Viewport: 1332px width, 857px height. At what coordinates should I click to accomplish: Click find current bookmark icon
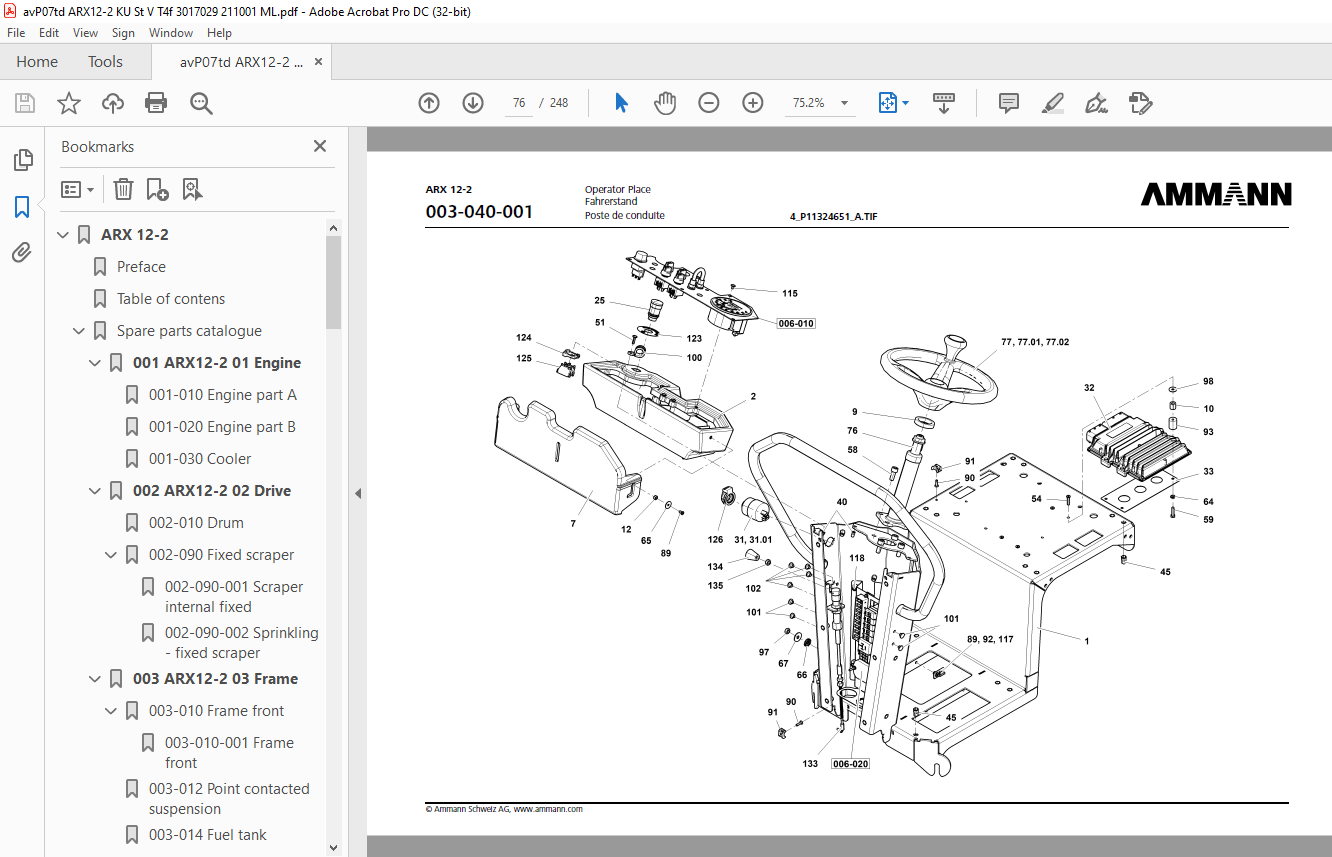(192, 189)
